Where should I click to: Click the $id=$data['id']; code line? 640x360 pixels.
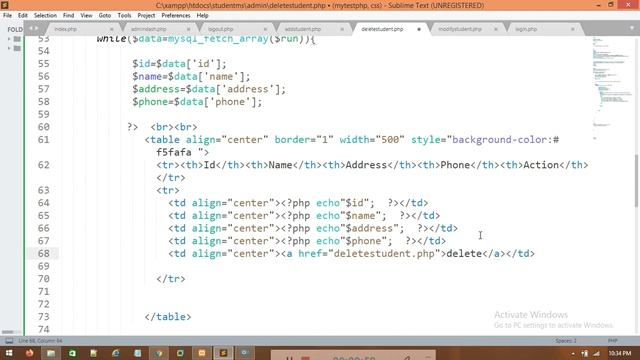pyautogui.click(x=179, y=64)
